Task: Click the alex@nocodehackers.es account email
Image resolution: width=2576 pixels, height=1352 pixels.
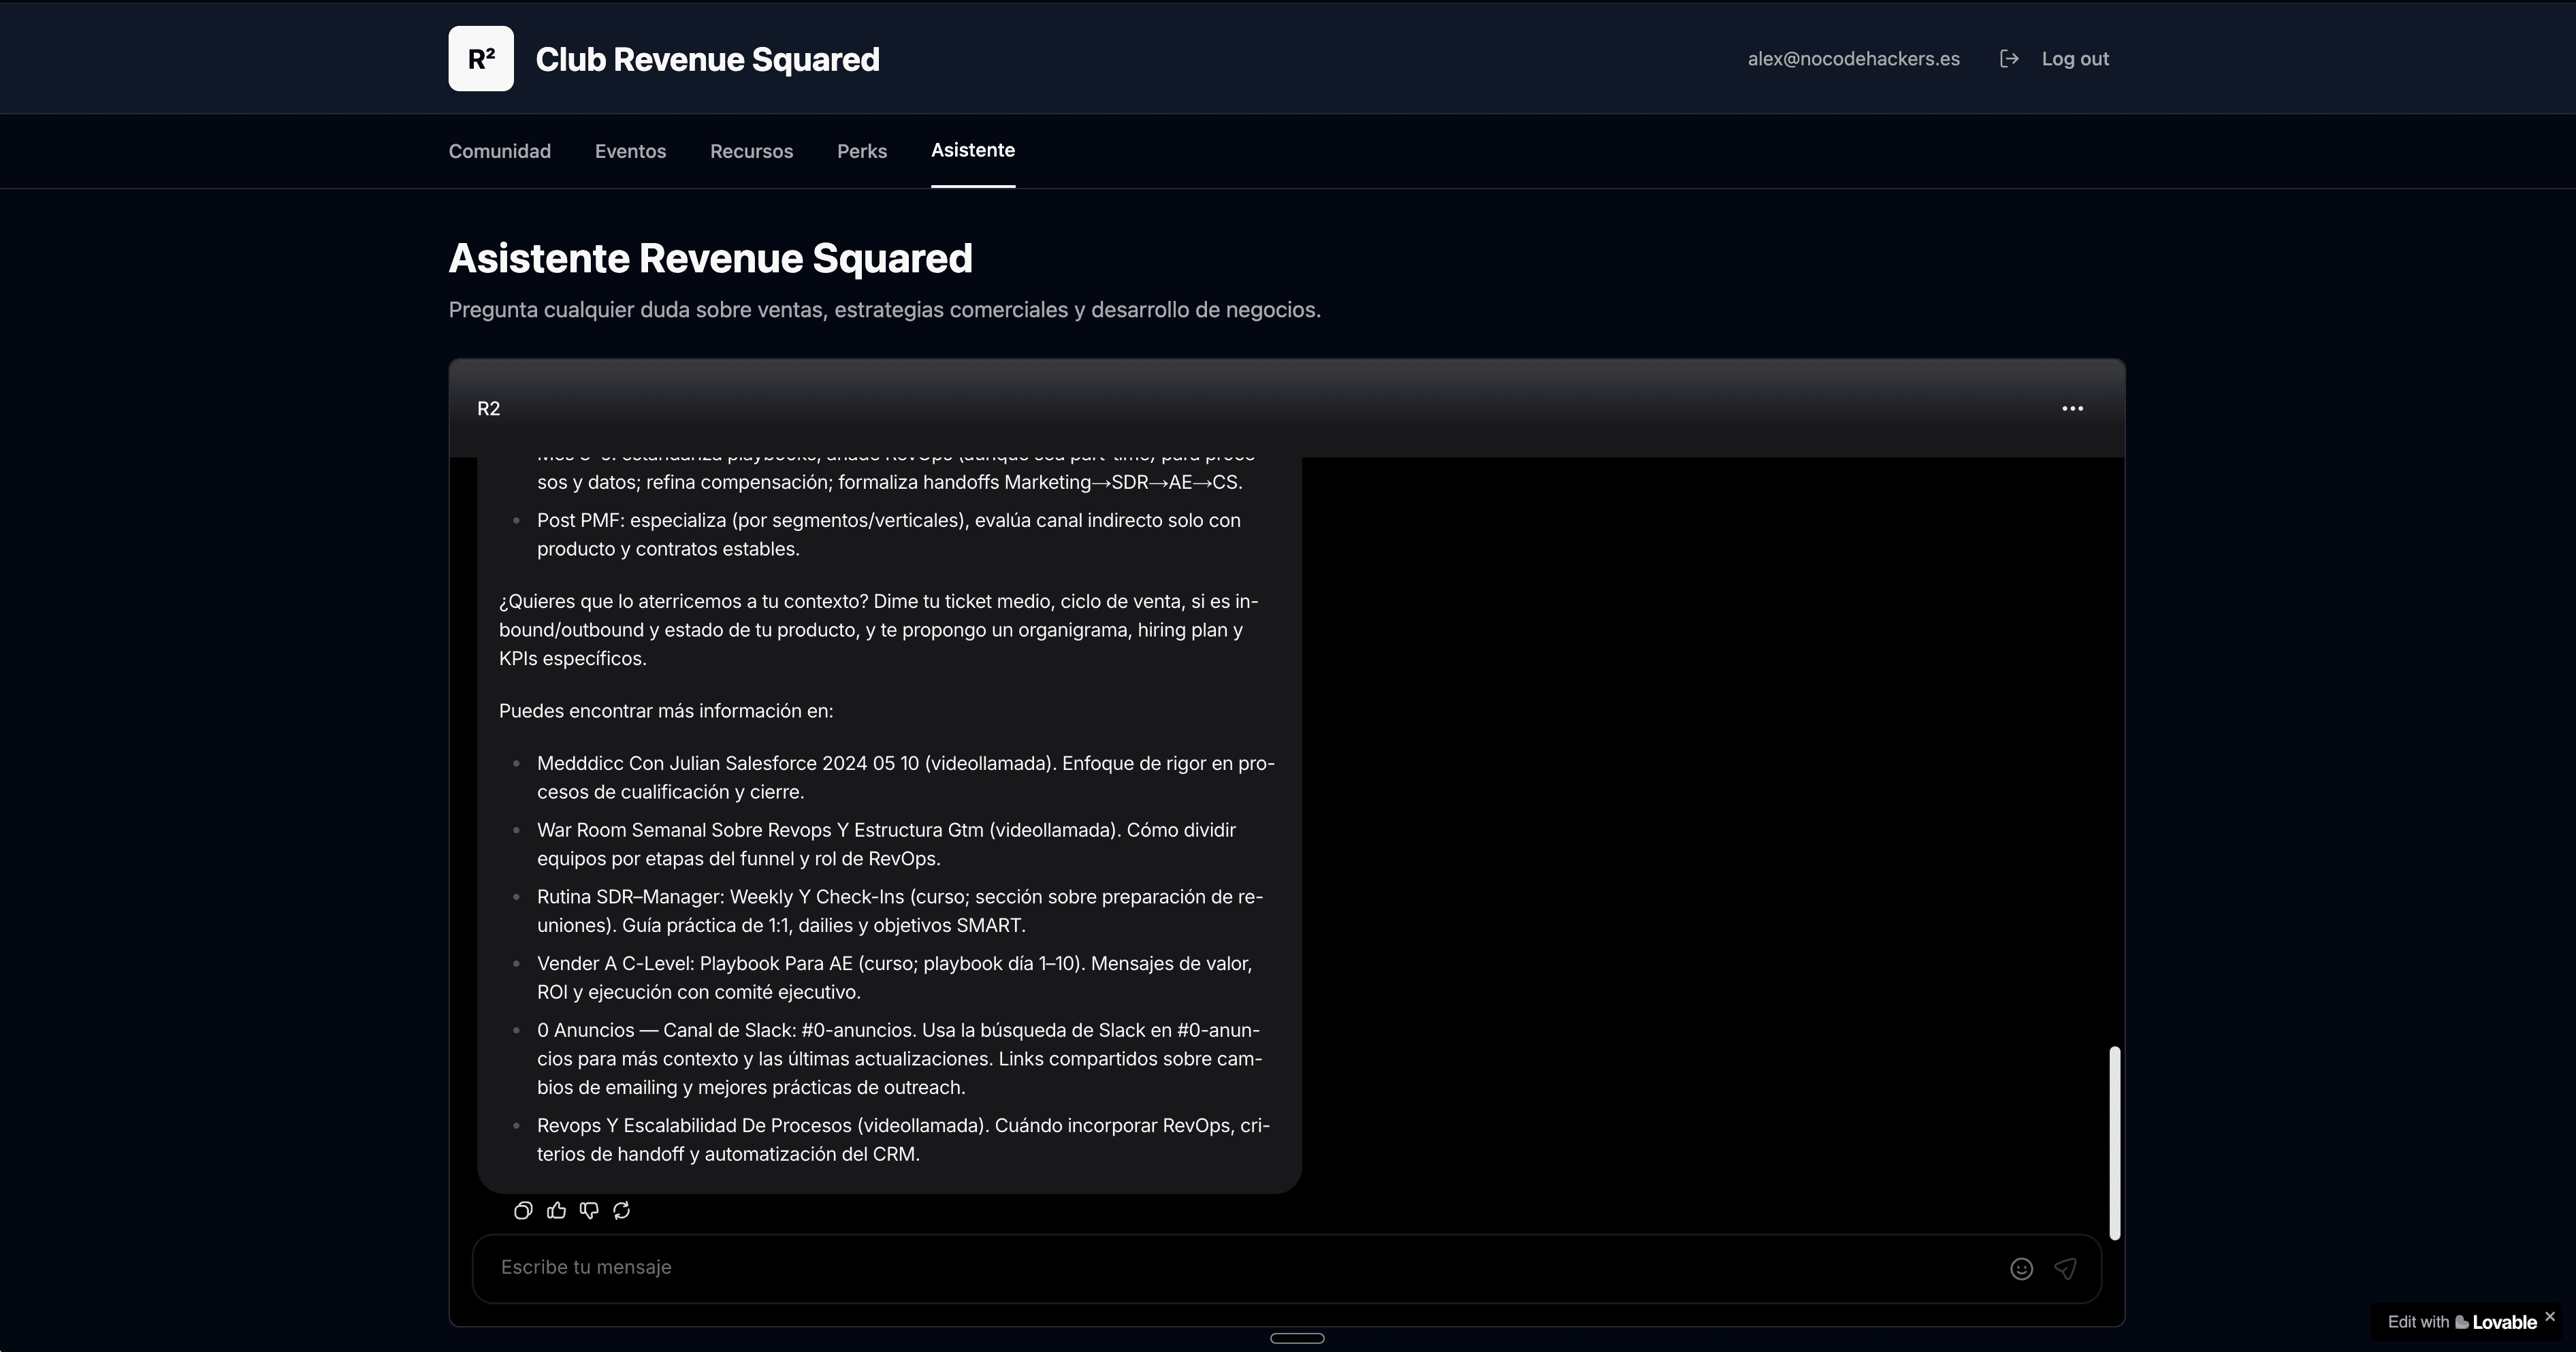Action: pos(1853,59)
